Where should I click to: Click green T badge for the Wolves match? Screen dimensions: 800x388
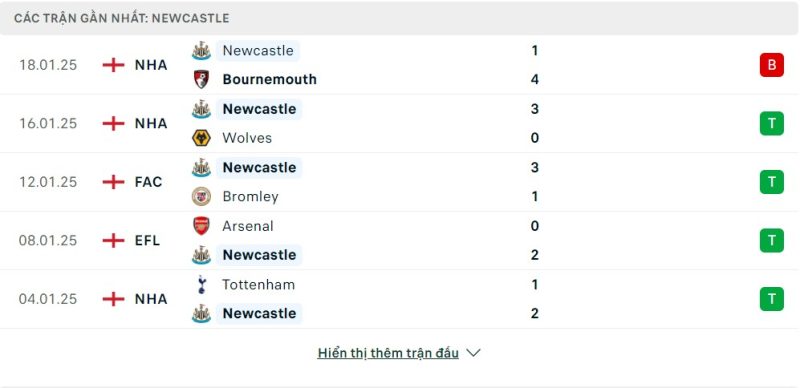click(x=771, y=124)
